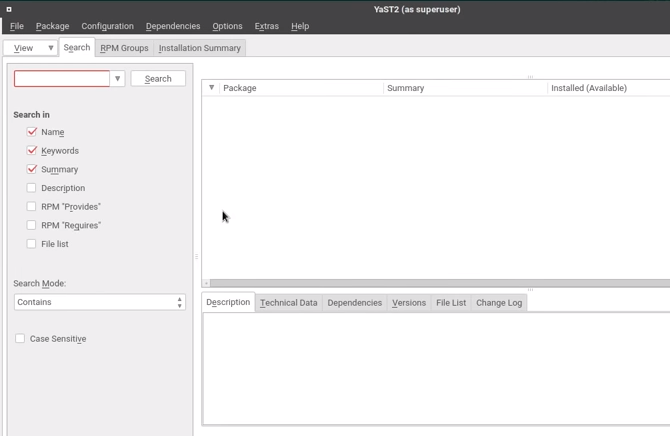Open the search history dropdown arrow
The image size is (670, 436).
click(x=117, y=79)
